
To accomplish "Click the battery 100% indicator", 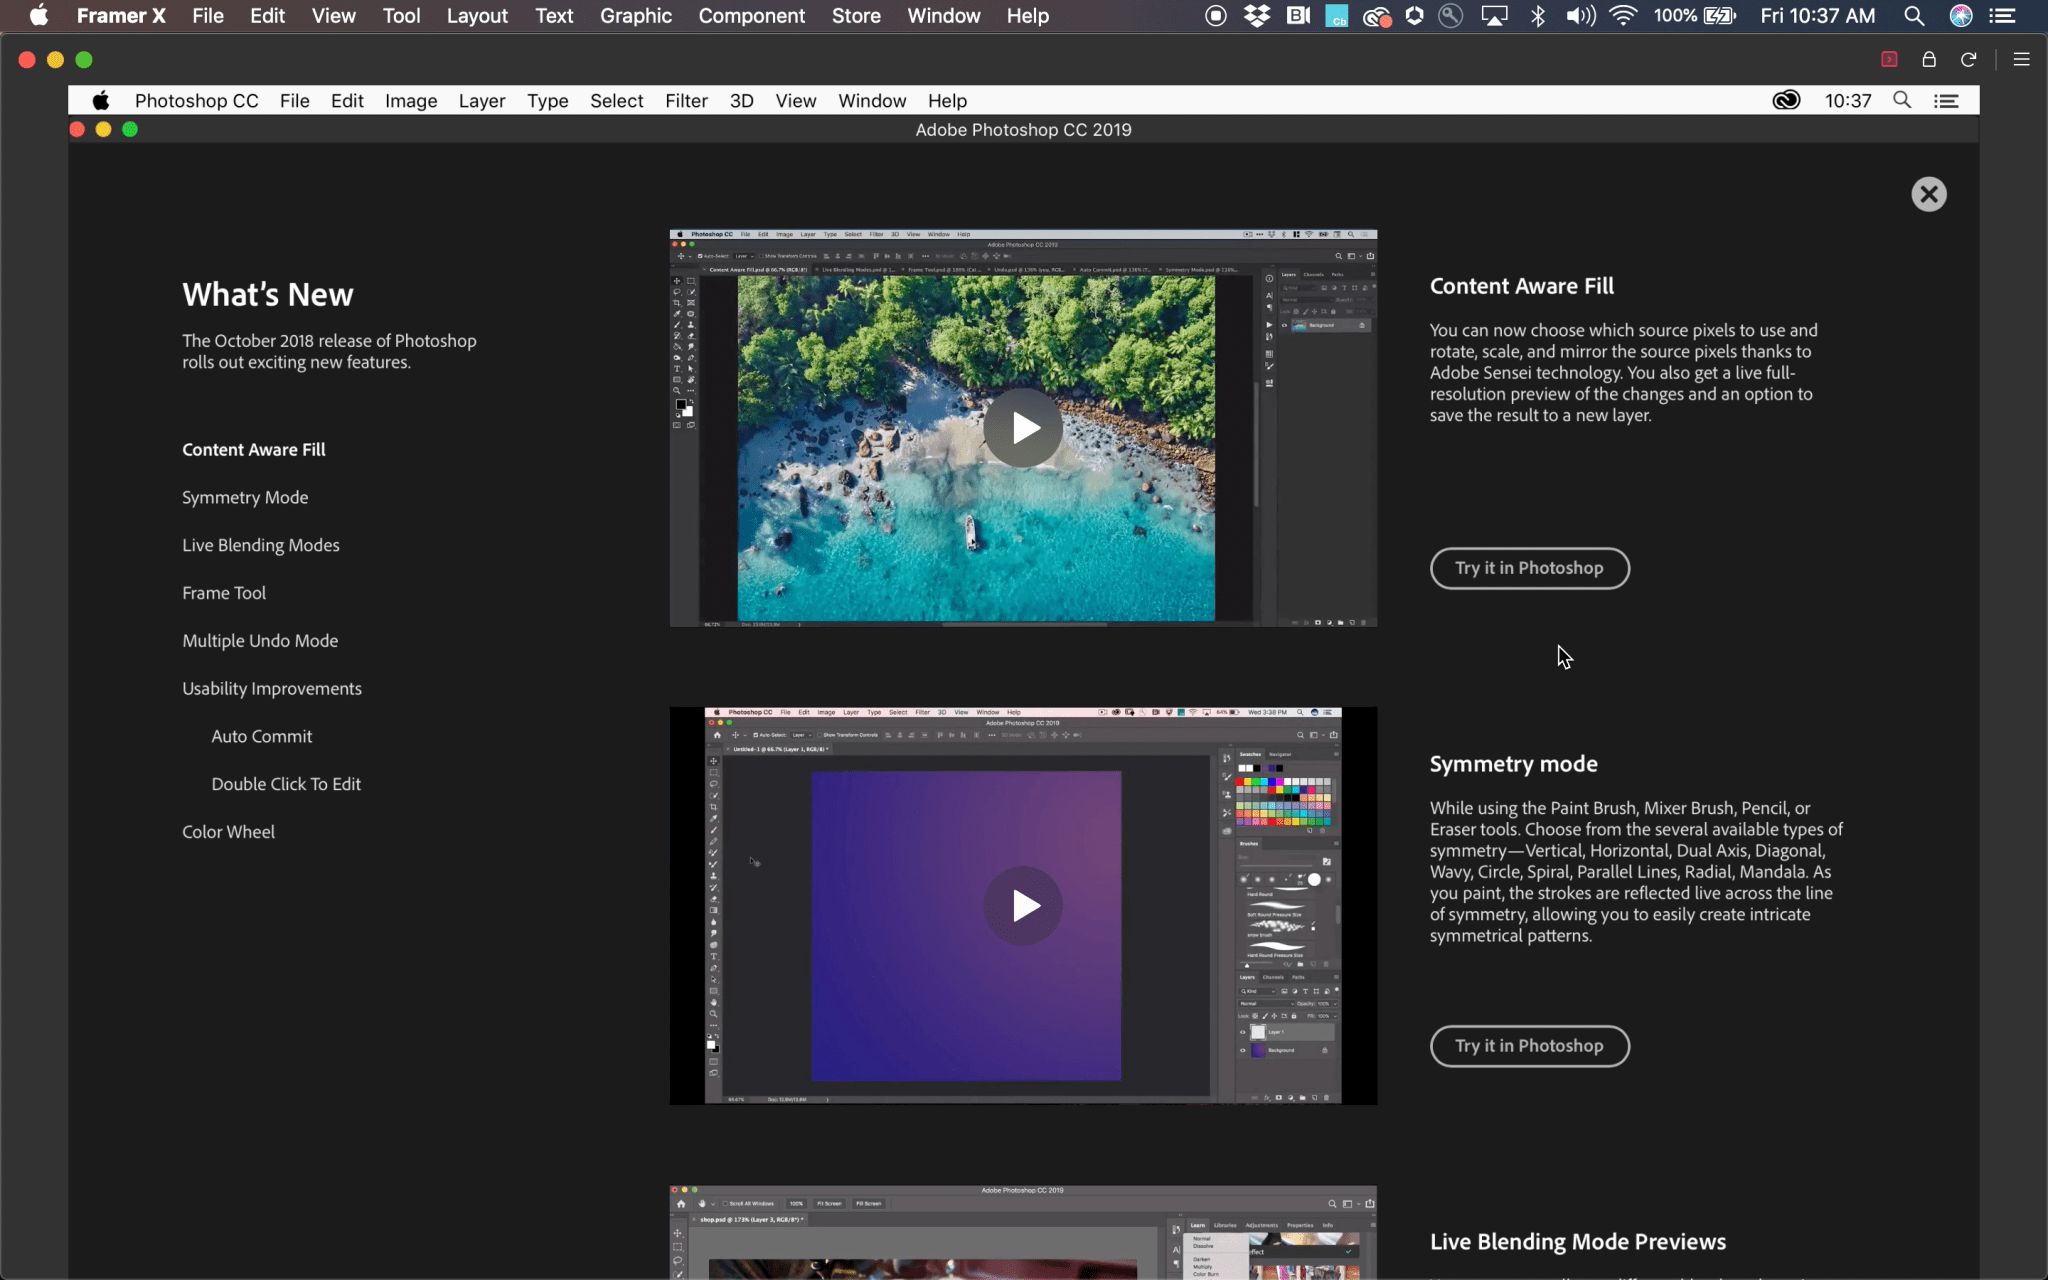I will point(1695,16).
